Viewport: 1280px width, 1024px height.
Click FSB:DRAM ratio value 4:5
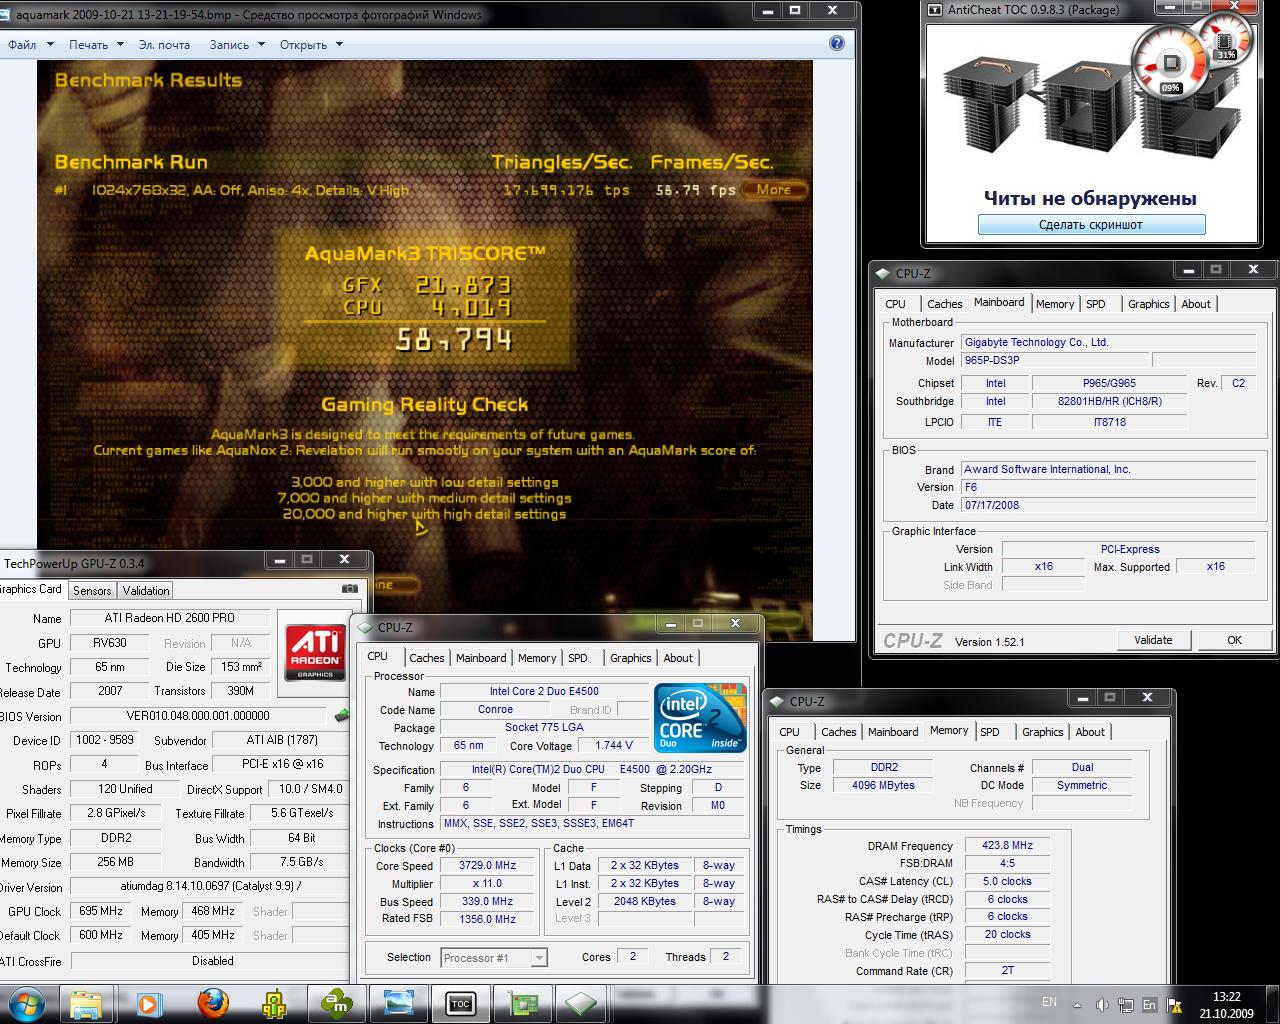[1007, 864]
